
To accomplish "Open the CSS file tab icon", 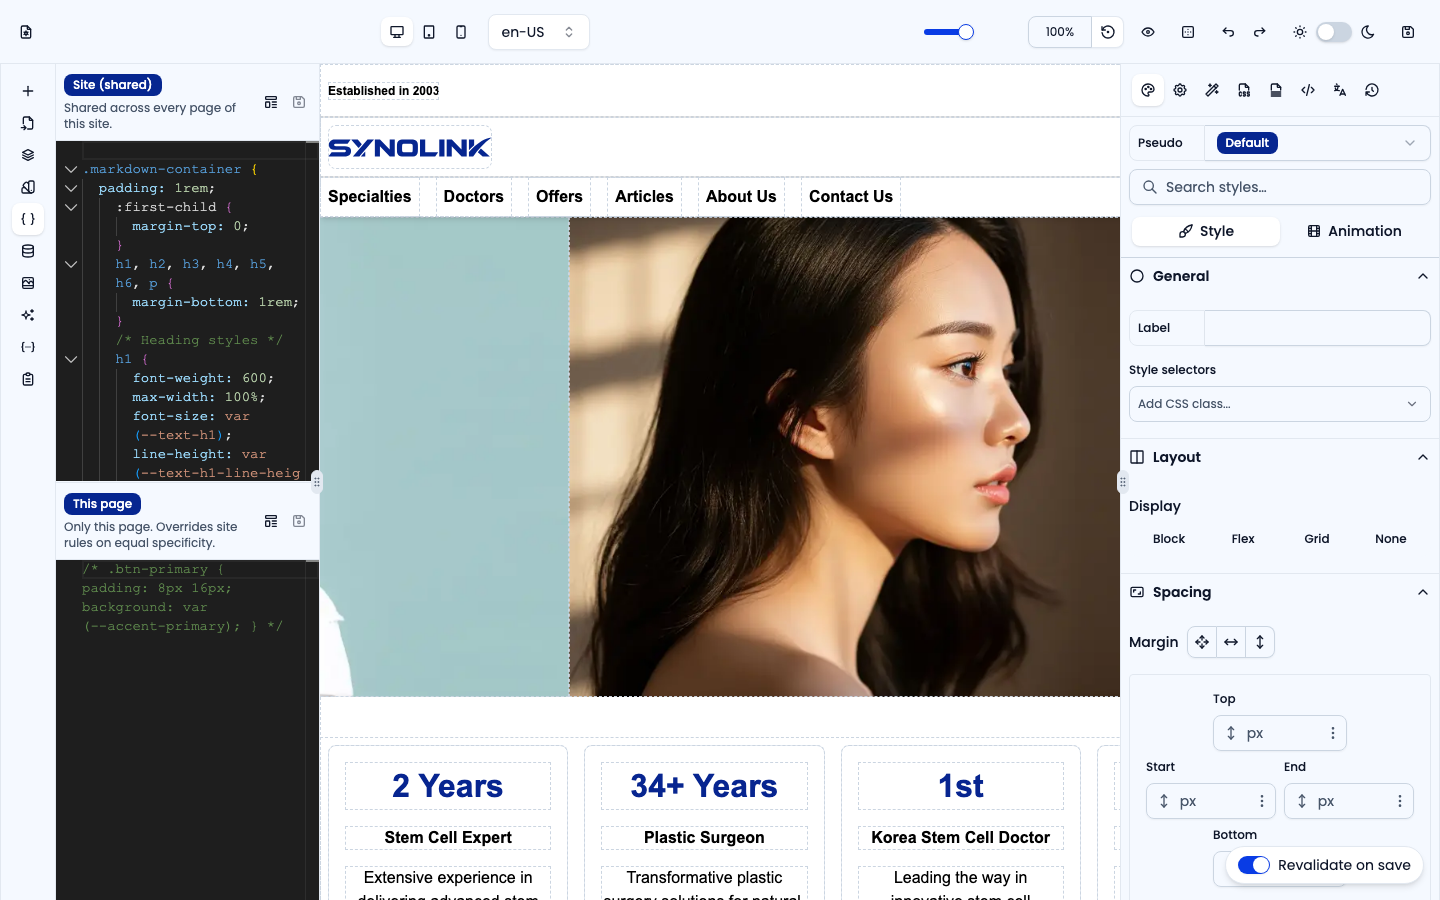I will tap(1244, 90).
